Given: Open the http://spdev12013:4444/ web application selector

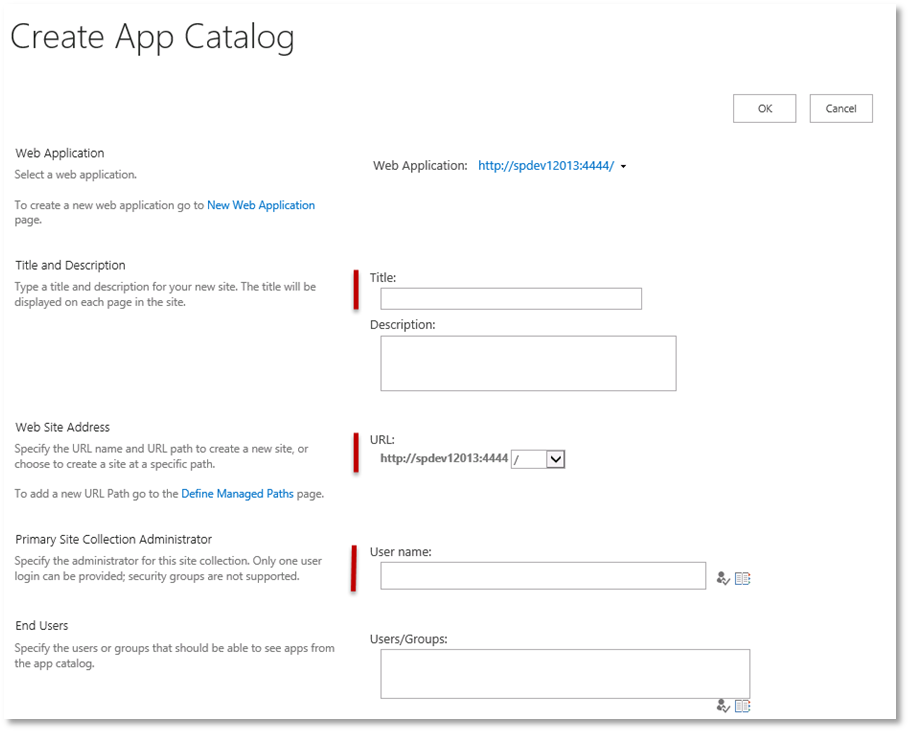Looking at the screenshot, I should coord(545,166).
